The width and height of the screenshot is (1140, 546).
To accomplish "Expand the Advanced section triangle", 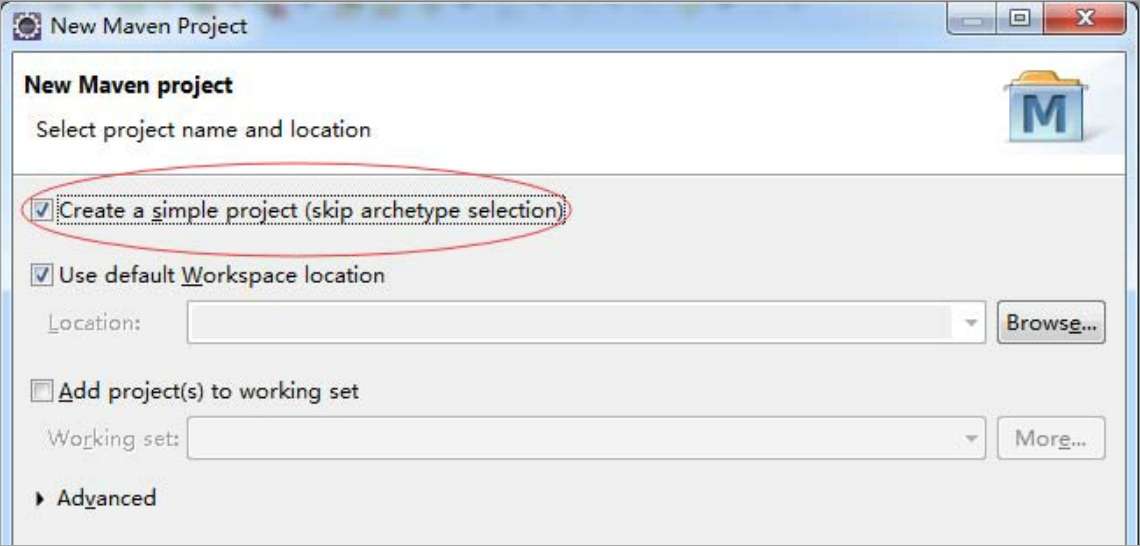I will click(x=40, y=499).
